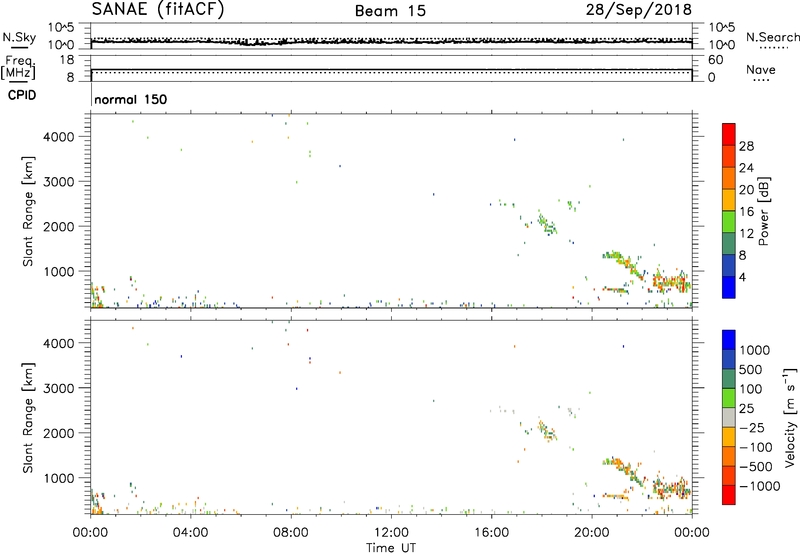Pick the light green 12–16 dB Power segment
The image size is (800, 554).
[x=729, y=221]
